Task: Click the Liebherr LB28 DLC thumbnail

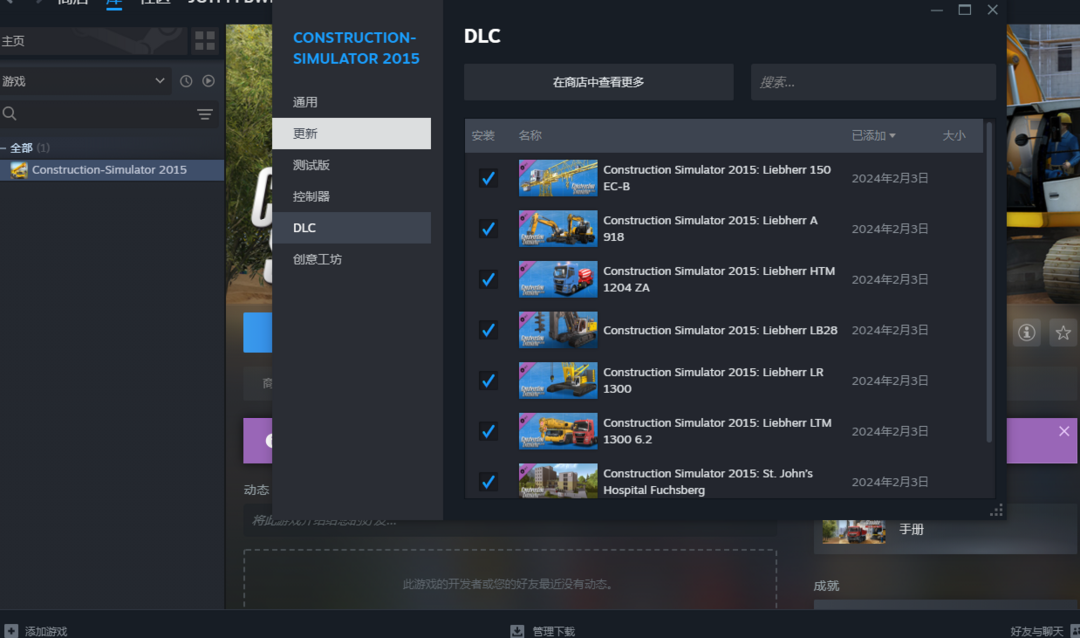Action: (558, 330)
